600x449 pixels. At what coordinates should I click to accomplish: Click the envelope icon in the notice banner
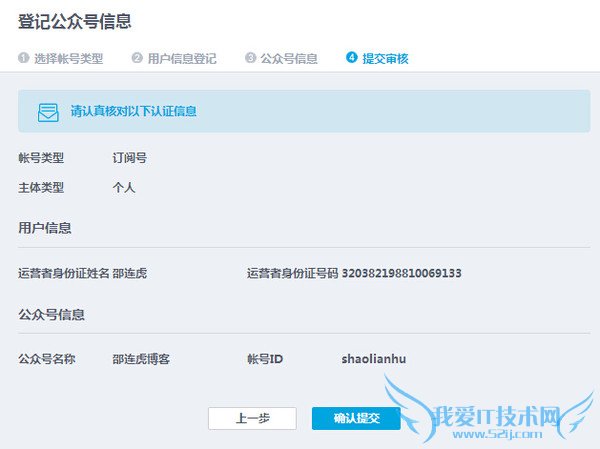click(48, 112)
